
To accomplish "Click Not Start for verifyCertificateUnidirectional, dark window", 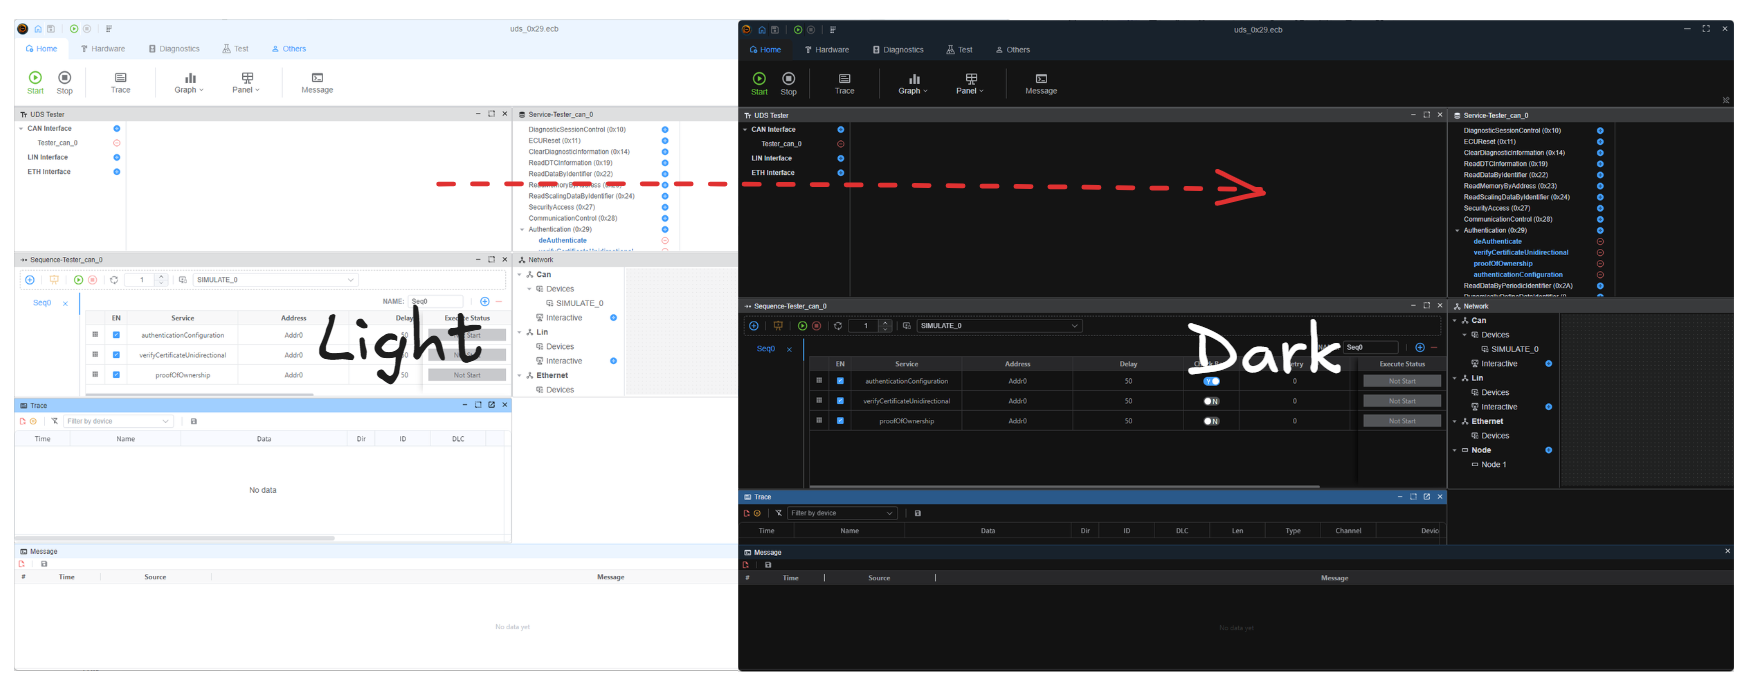I will (1402, 401).
